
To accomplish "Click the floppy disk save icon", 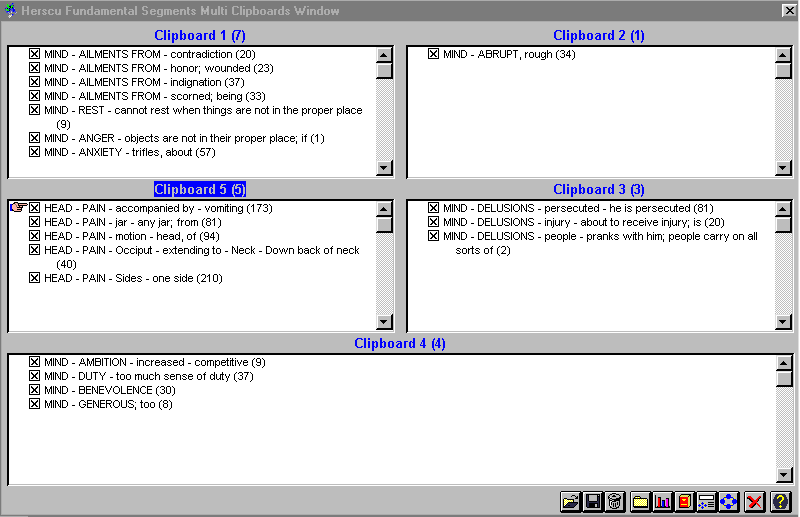I will click(x=592, y=502).
